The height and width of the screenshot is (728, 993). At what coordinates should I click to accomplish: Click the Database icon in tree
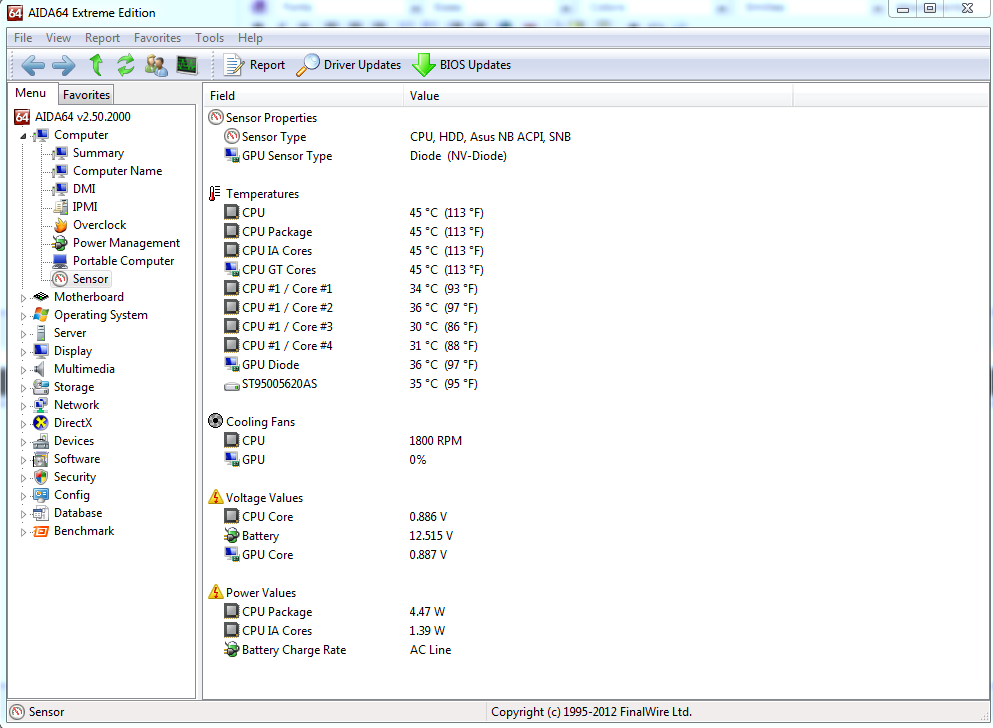point(41,513)
